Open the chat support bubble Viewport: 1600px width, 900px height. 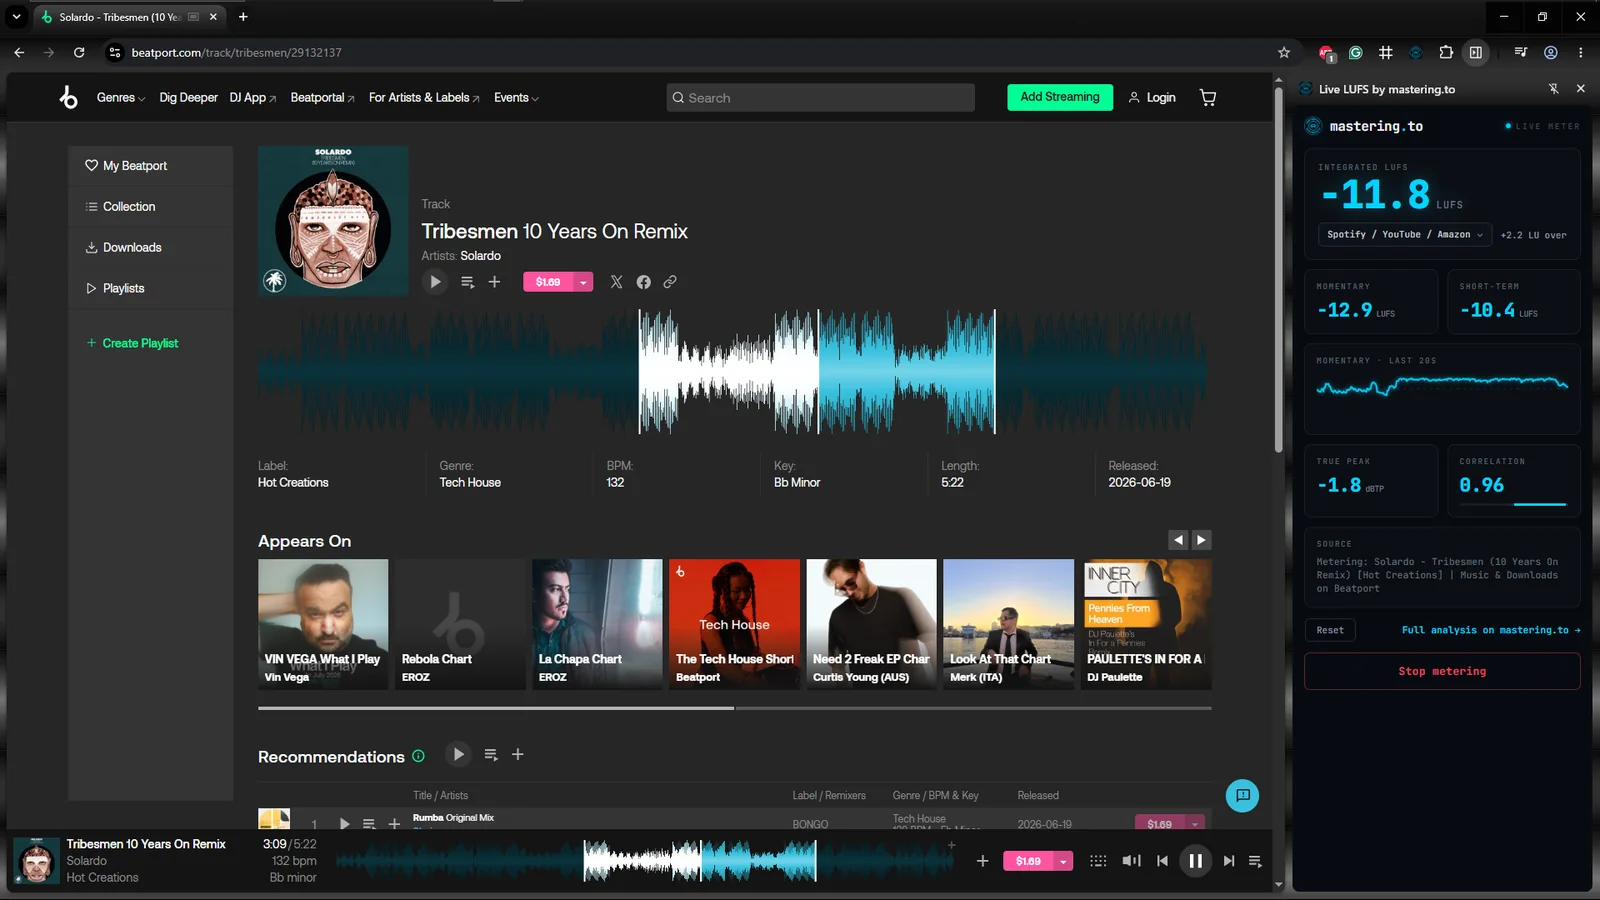[x=1242, y=796]
